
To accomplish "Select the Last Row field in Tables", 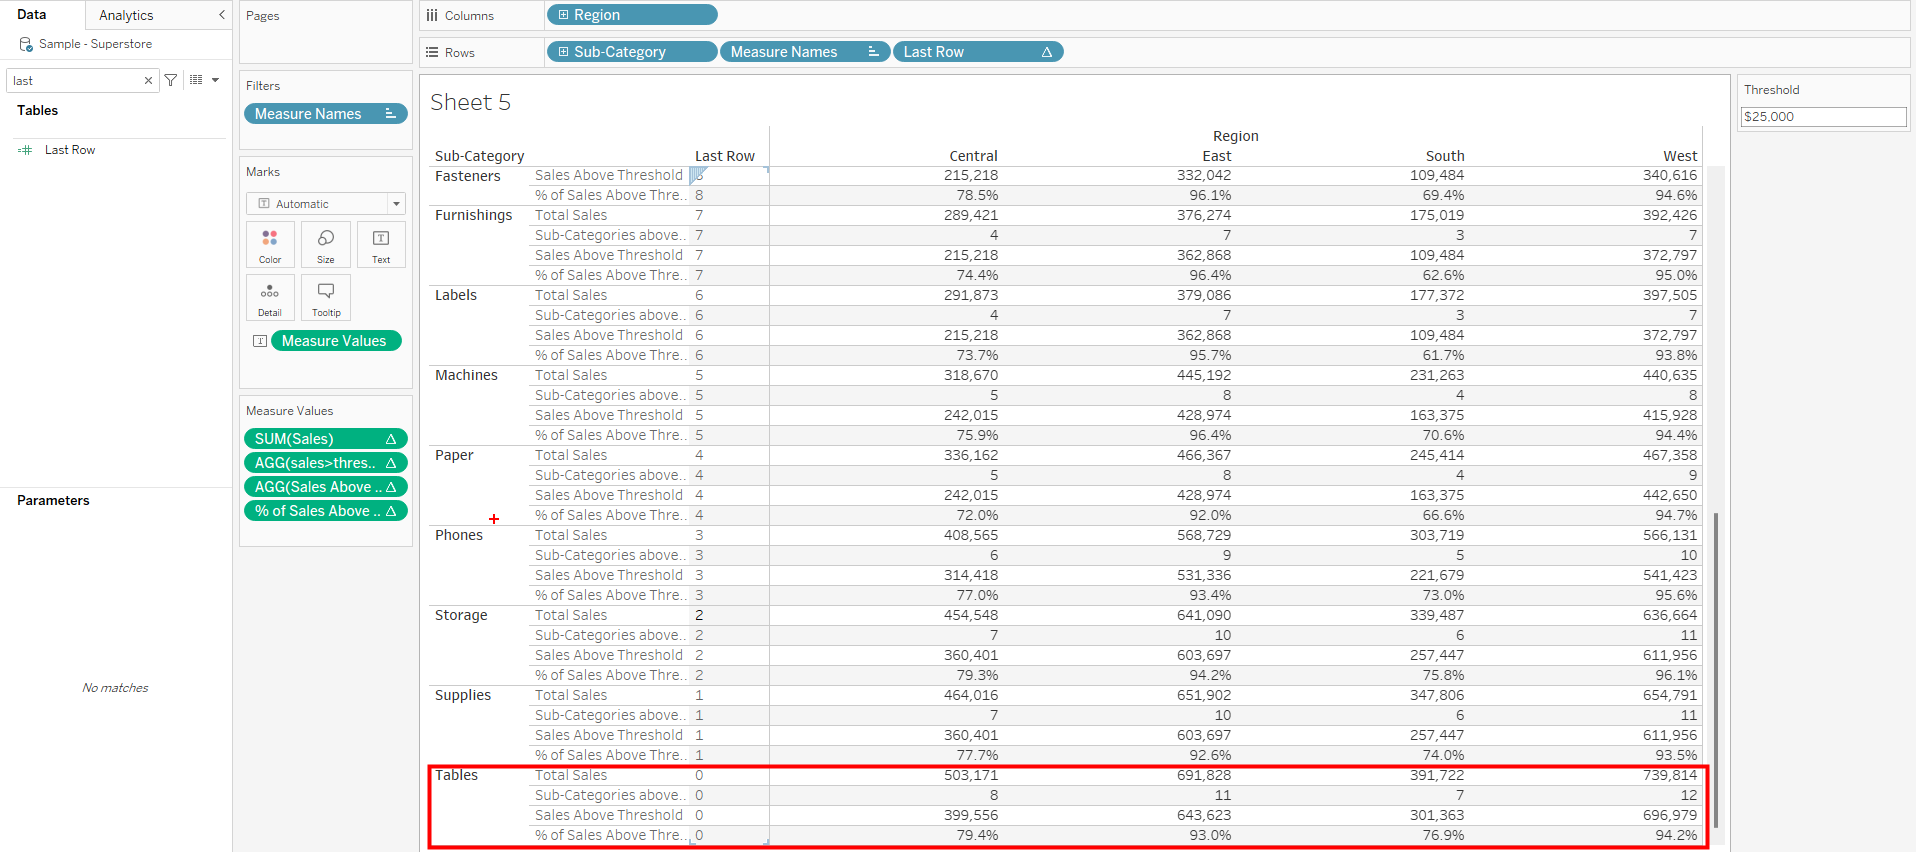I will (x=70, y=150).
